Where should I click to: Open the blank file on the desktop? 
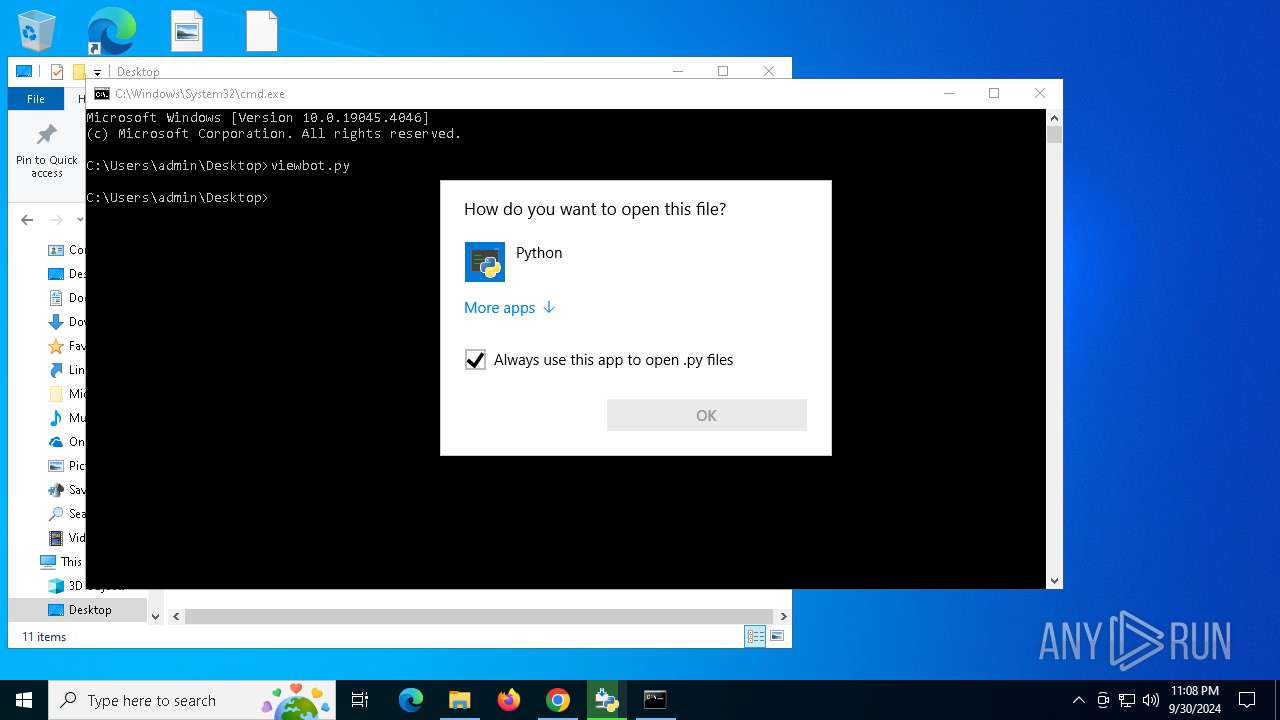pos(261,31)
